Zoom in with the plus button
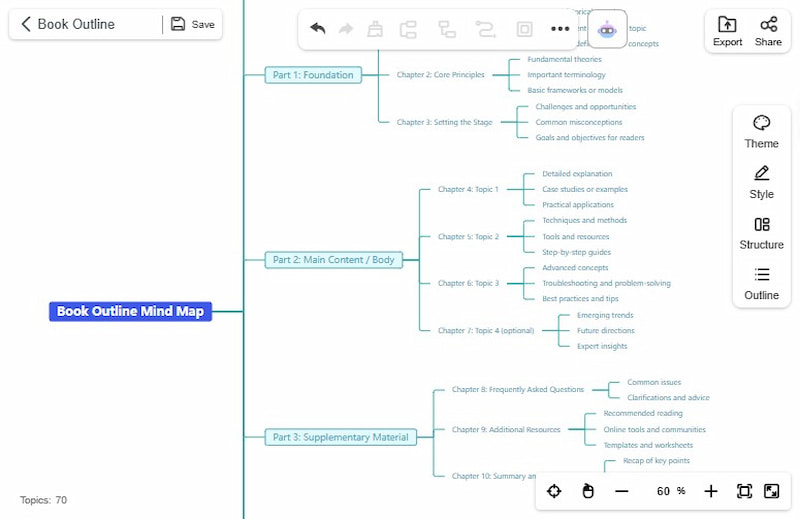The image size is (800, 519). click(x=711, y=491)
